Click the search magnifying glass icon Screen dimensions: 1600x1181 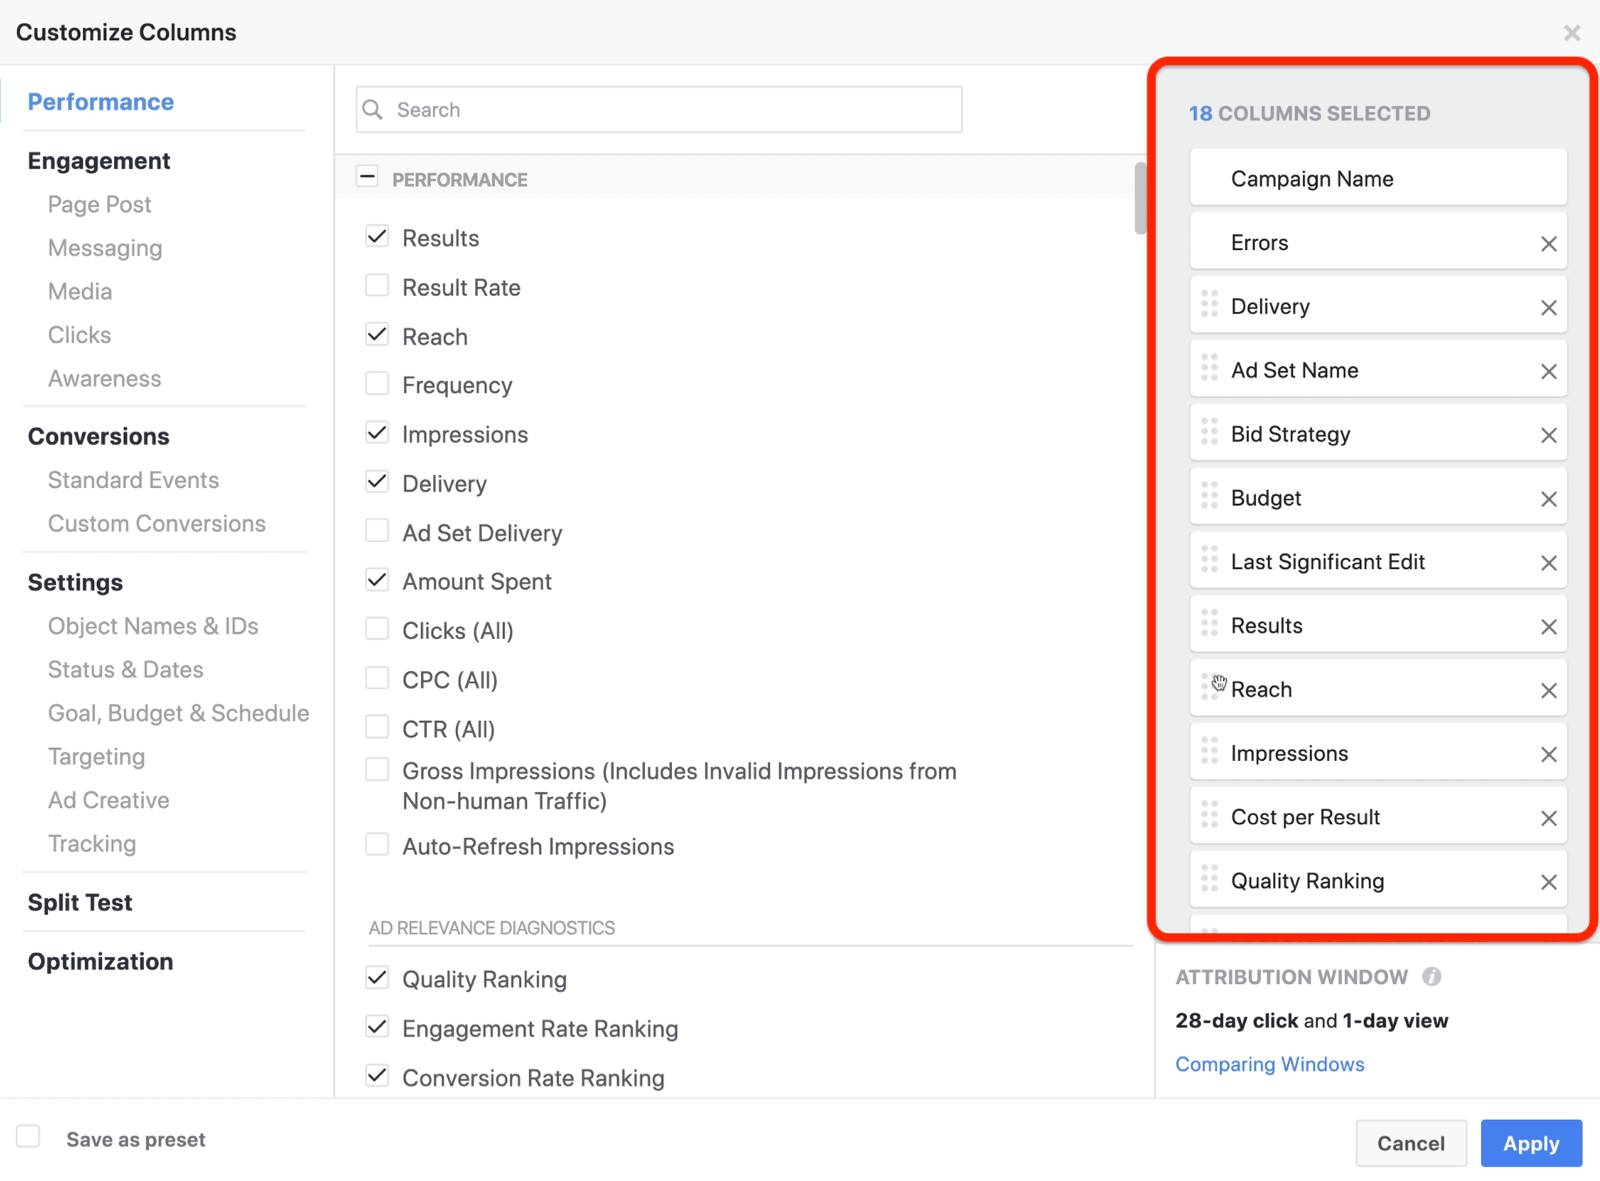(372, 109)
